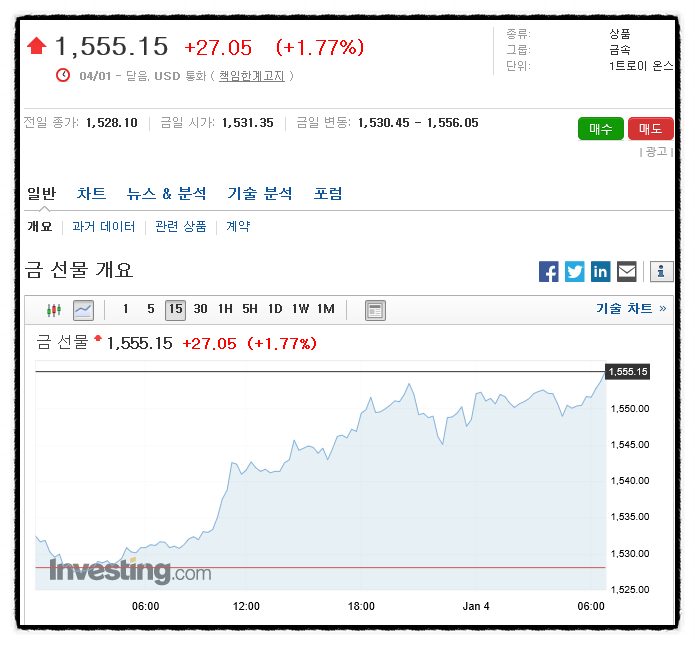Select the 15-minute interval
The image size is (695, 645).
point(175,309)
